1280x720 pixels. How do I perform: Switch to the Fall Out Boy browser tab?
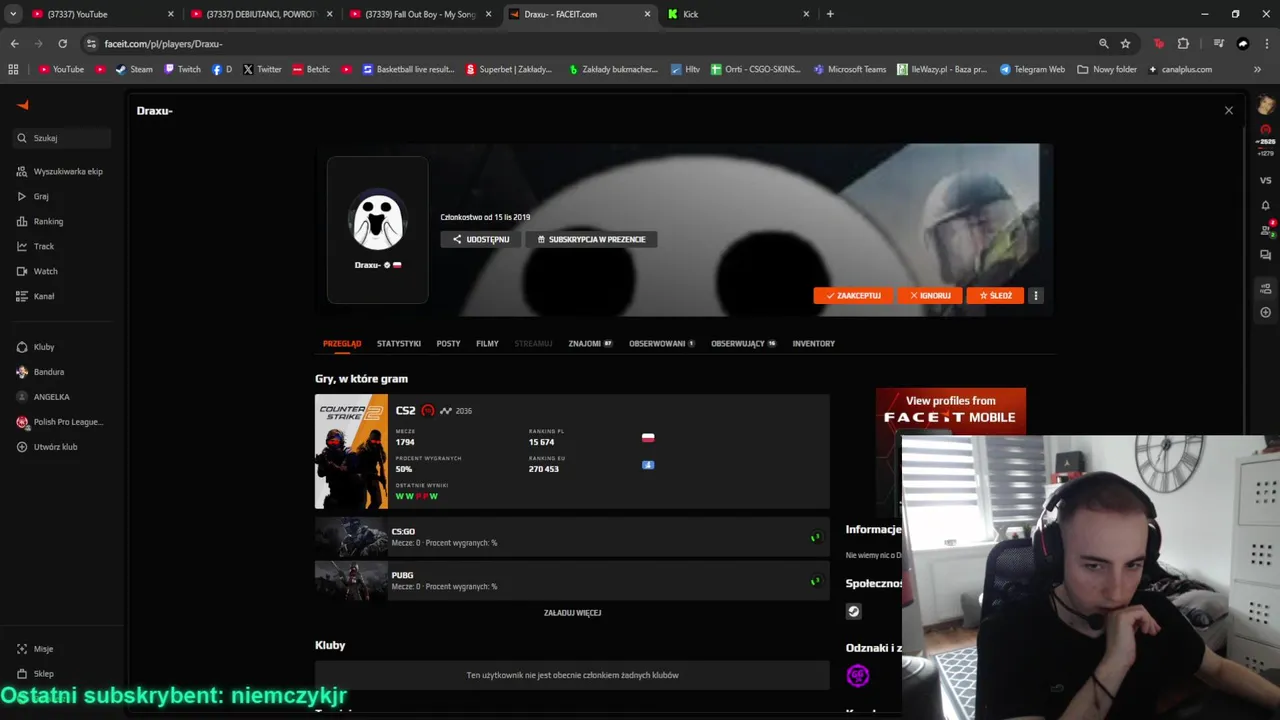point(419,14)
